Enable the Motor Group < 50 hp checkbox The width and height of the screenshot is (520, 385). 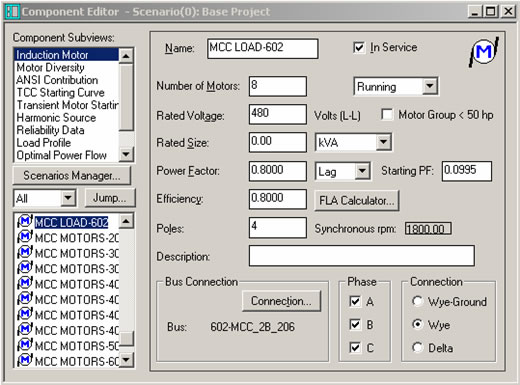coord(387,115)
